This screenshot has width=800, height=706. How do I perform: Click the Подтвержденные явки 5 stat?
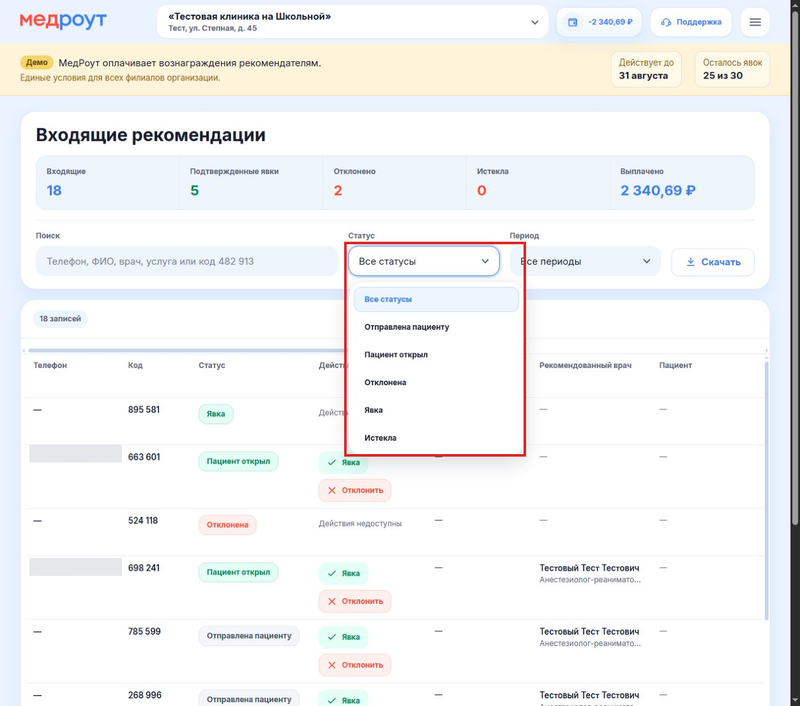(251, 182)
